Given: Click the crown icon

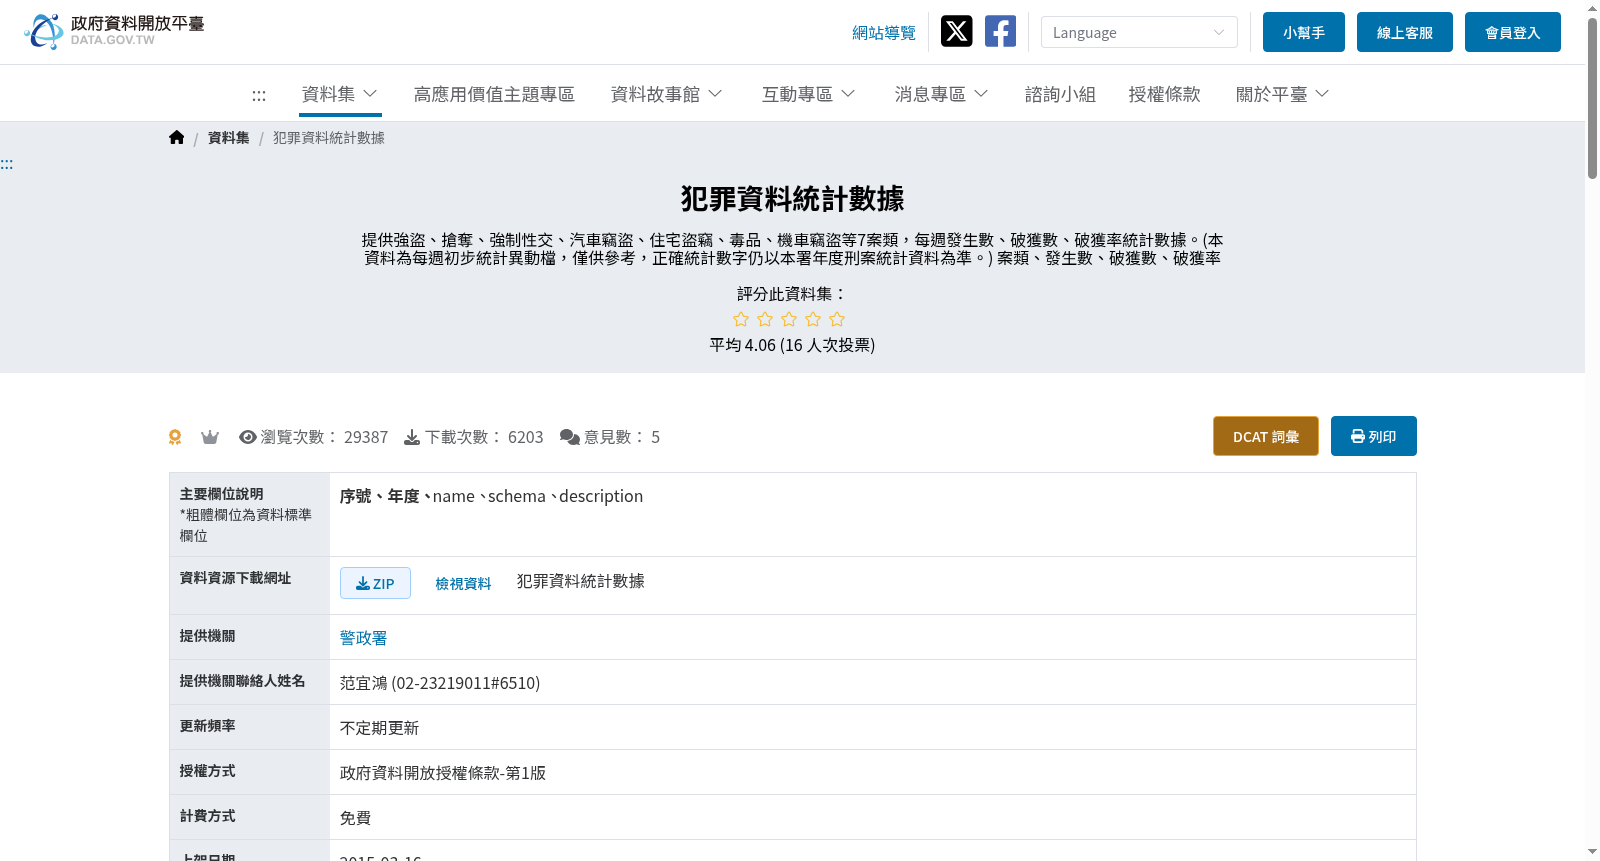Looking at the screenshot, I should 210,437.
